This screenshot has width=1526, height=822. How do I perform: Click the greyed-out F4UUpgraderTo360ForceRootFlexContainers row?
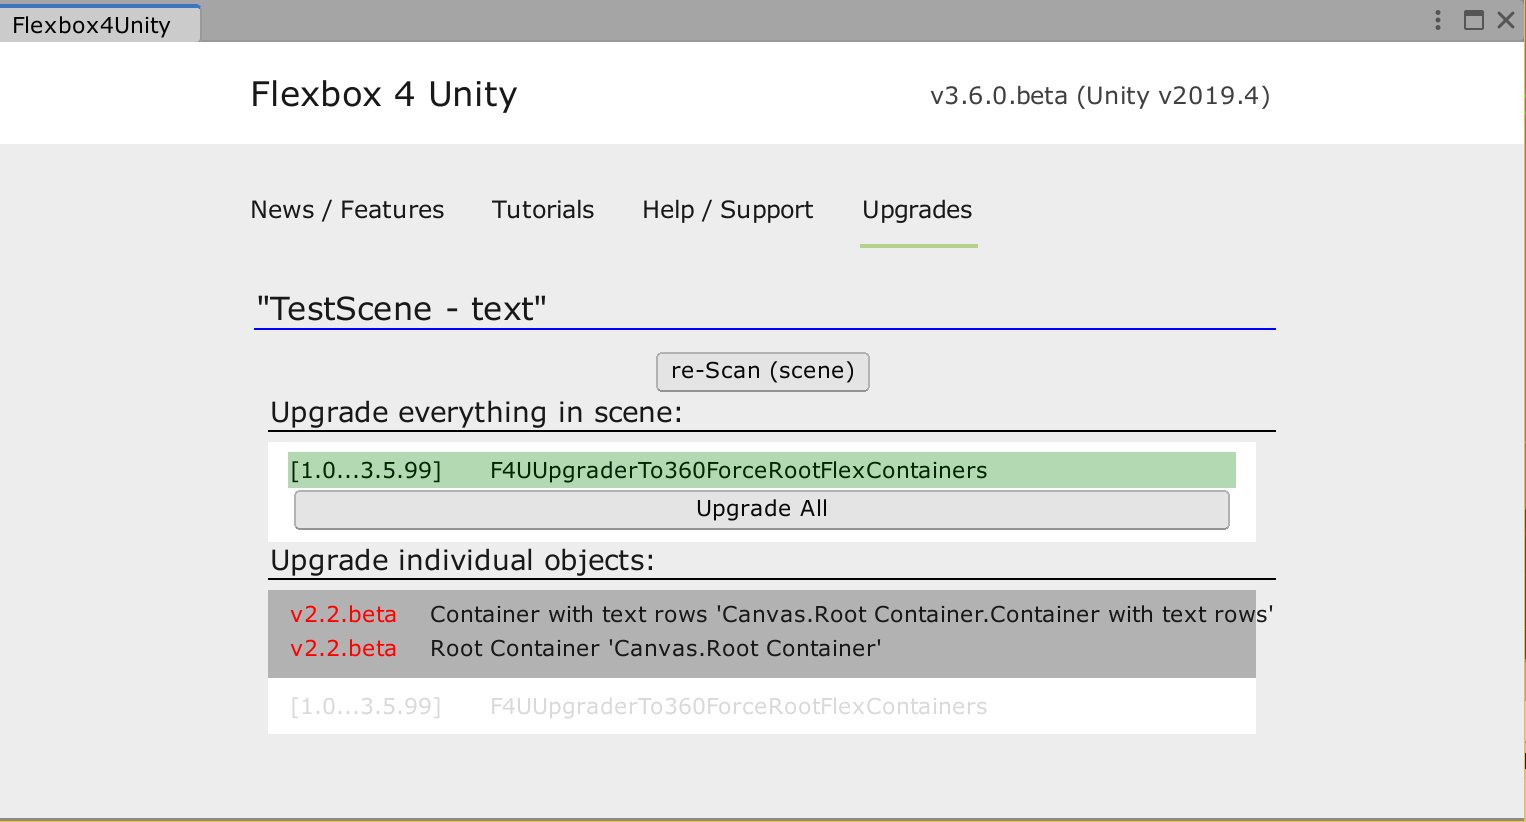762,706
